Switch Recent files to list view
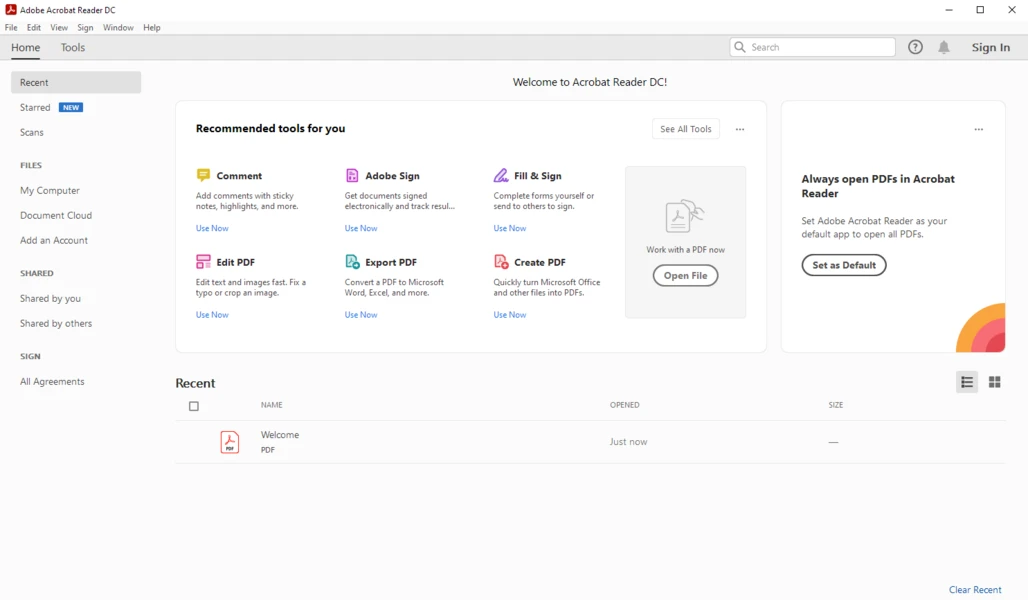This screenshot has height=600, width=1028. (967, 382)
